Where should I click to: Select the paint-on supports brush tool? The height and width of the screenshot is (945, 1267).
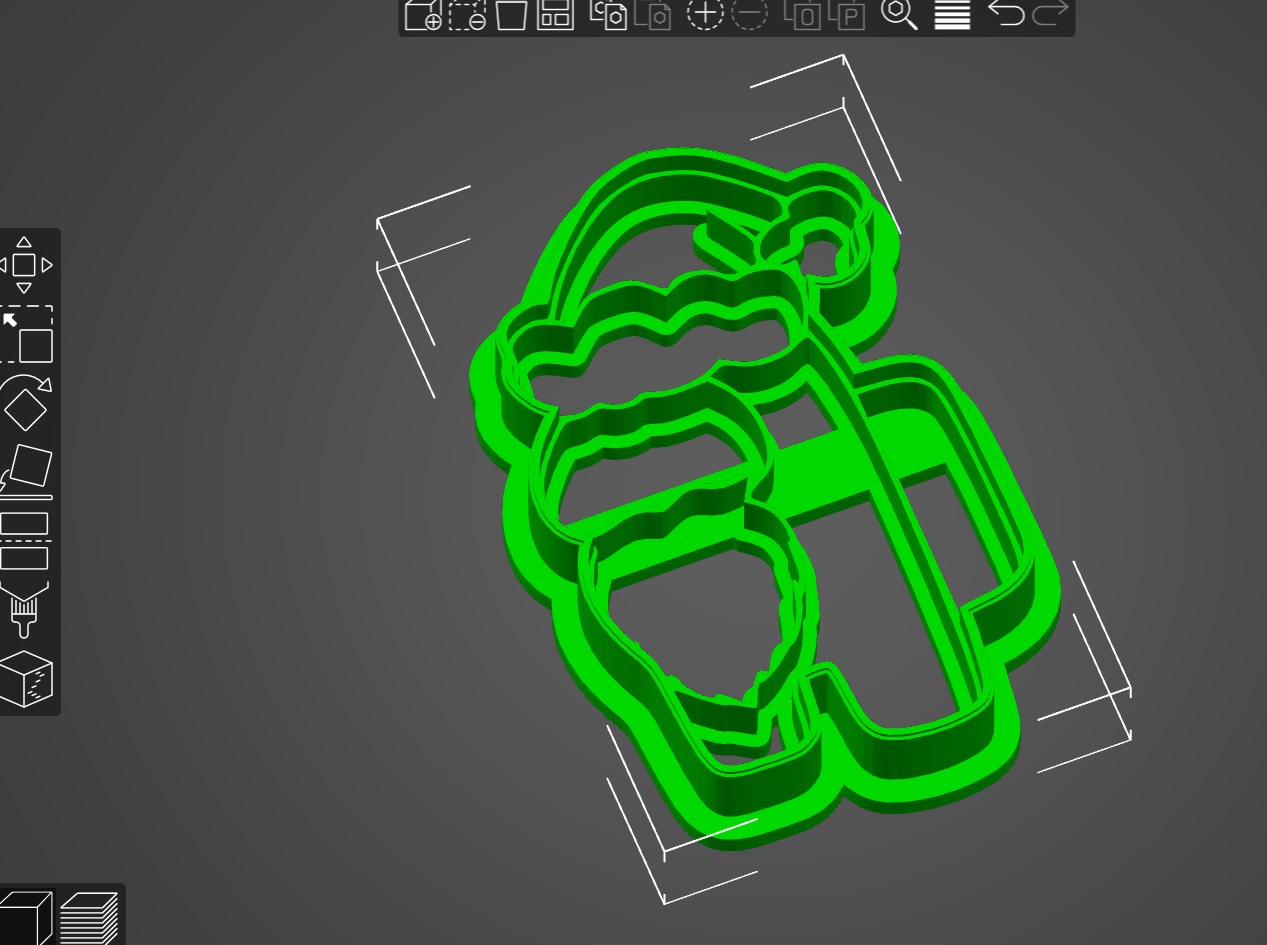point(25,611)
